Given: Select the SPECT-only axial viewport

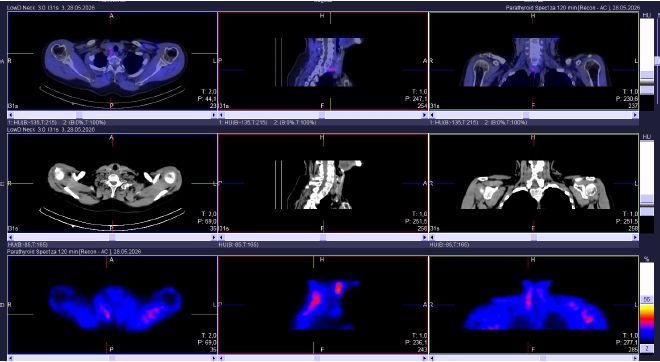Looking at the screenshot, I should click(x=112, y=304).
